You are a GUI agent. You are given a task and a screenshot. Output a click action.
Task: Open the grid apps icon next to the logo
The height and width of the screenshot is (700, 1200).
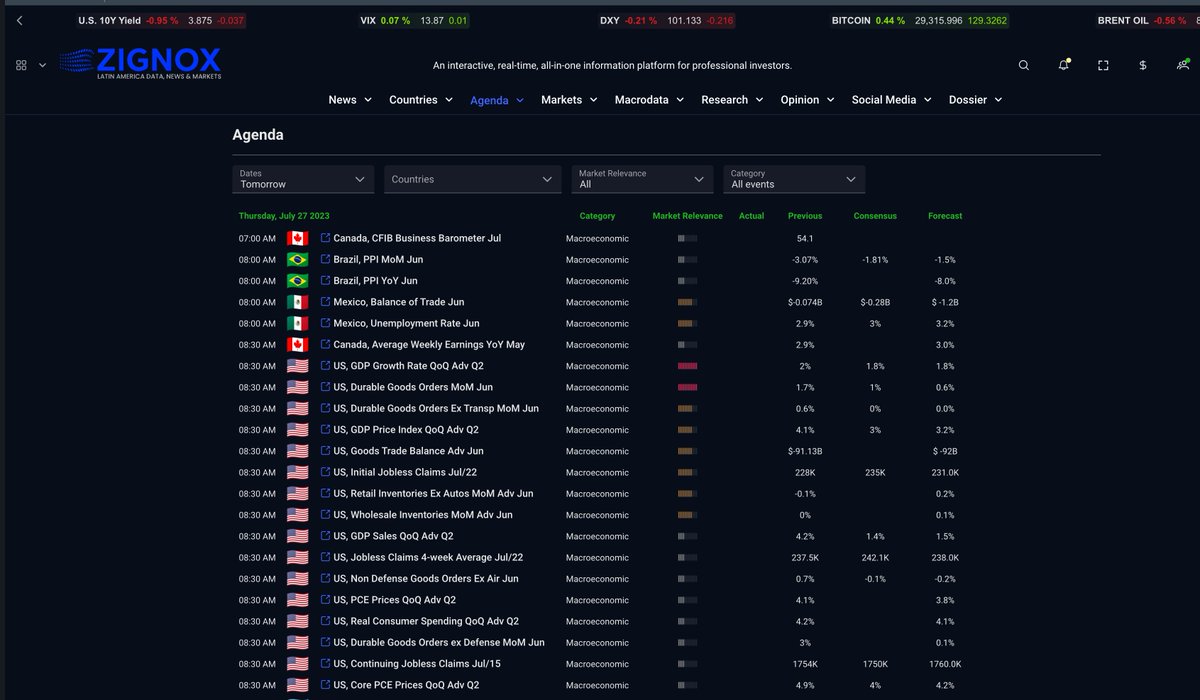(x=21, y=65)
